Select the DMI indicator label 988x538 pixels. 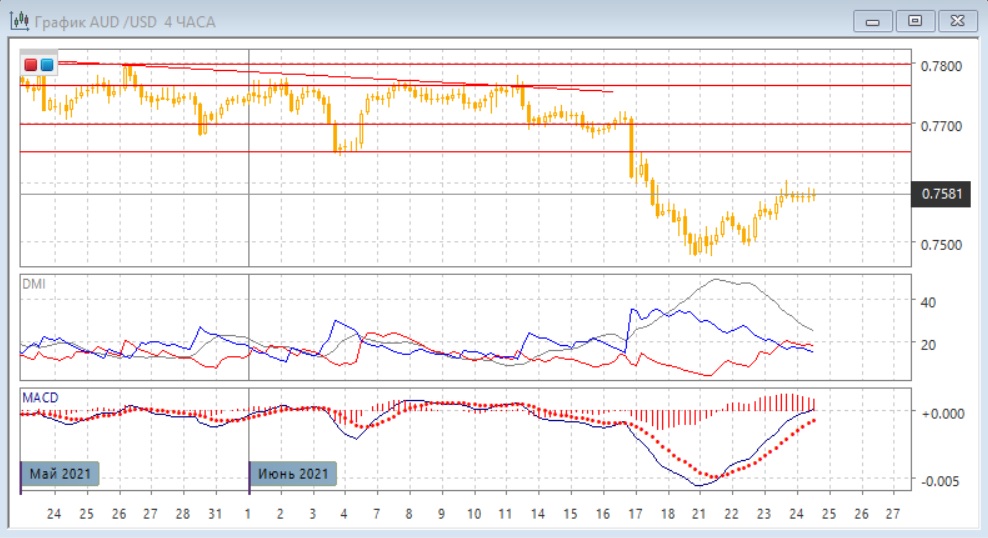(x=33, y=284)
